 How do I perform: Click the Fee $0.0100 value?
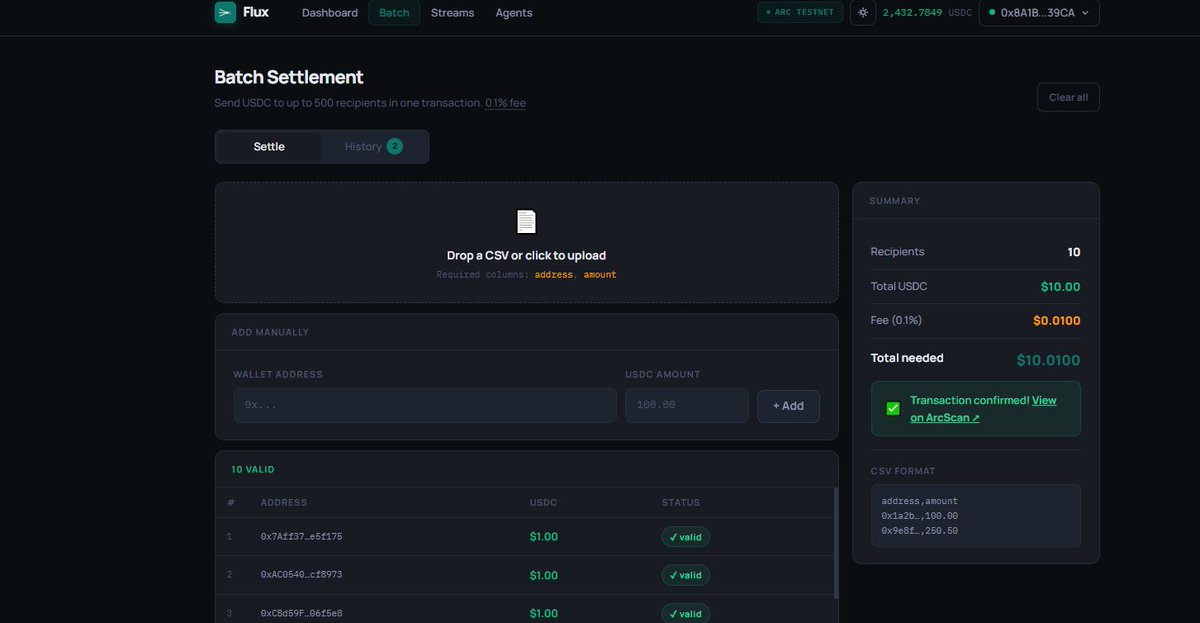pyautogui.click(x=1057, y=321)
